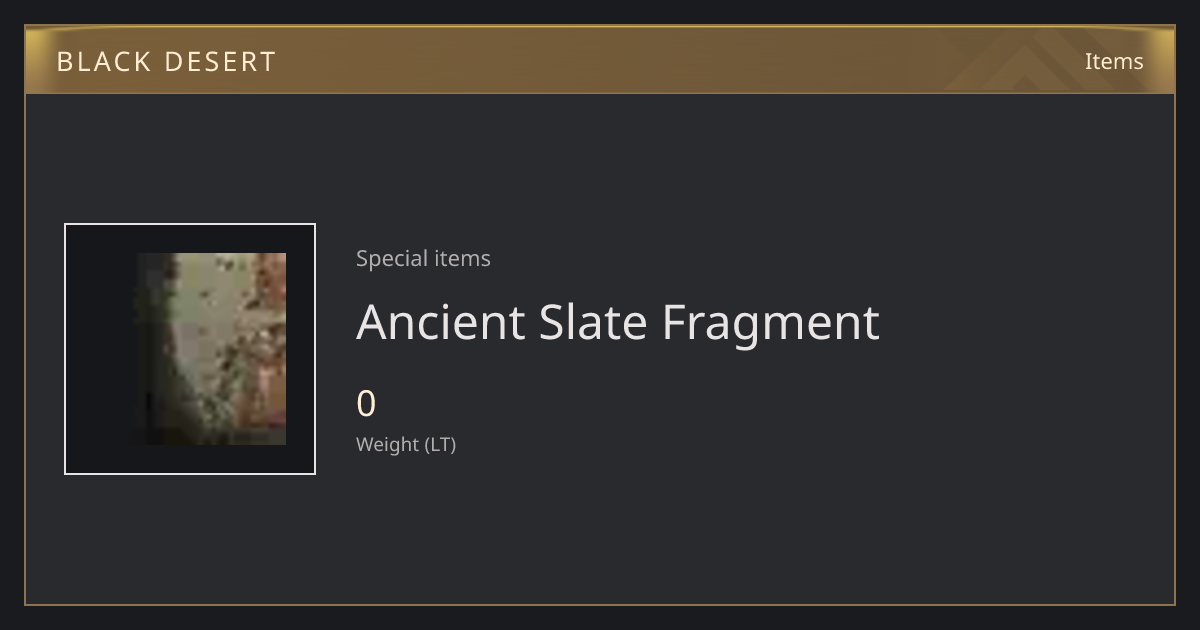Click the word Slate in the item name

click(x=594, y=322)
